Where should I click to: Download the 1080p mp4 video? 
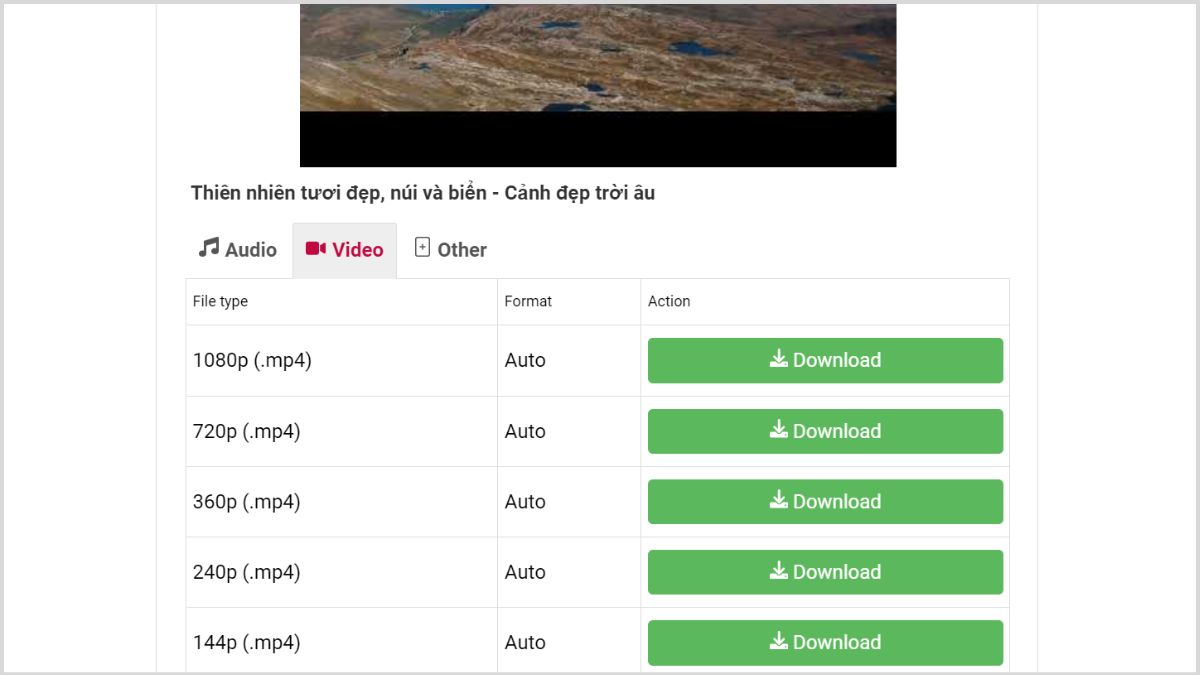point(825,360)
